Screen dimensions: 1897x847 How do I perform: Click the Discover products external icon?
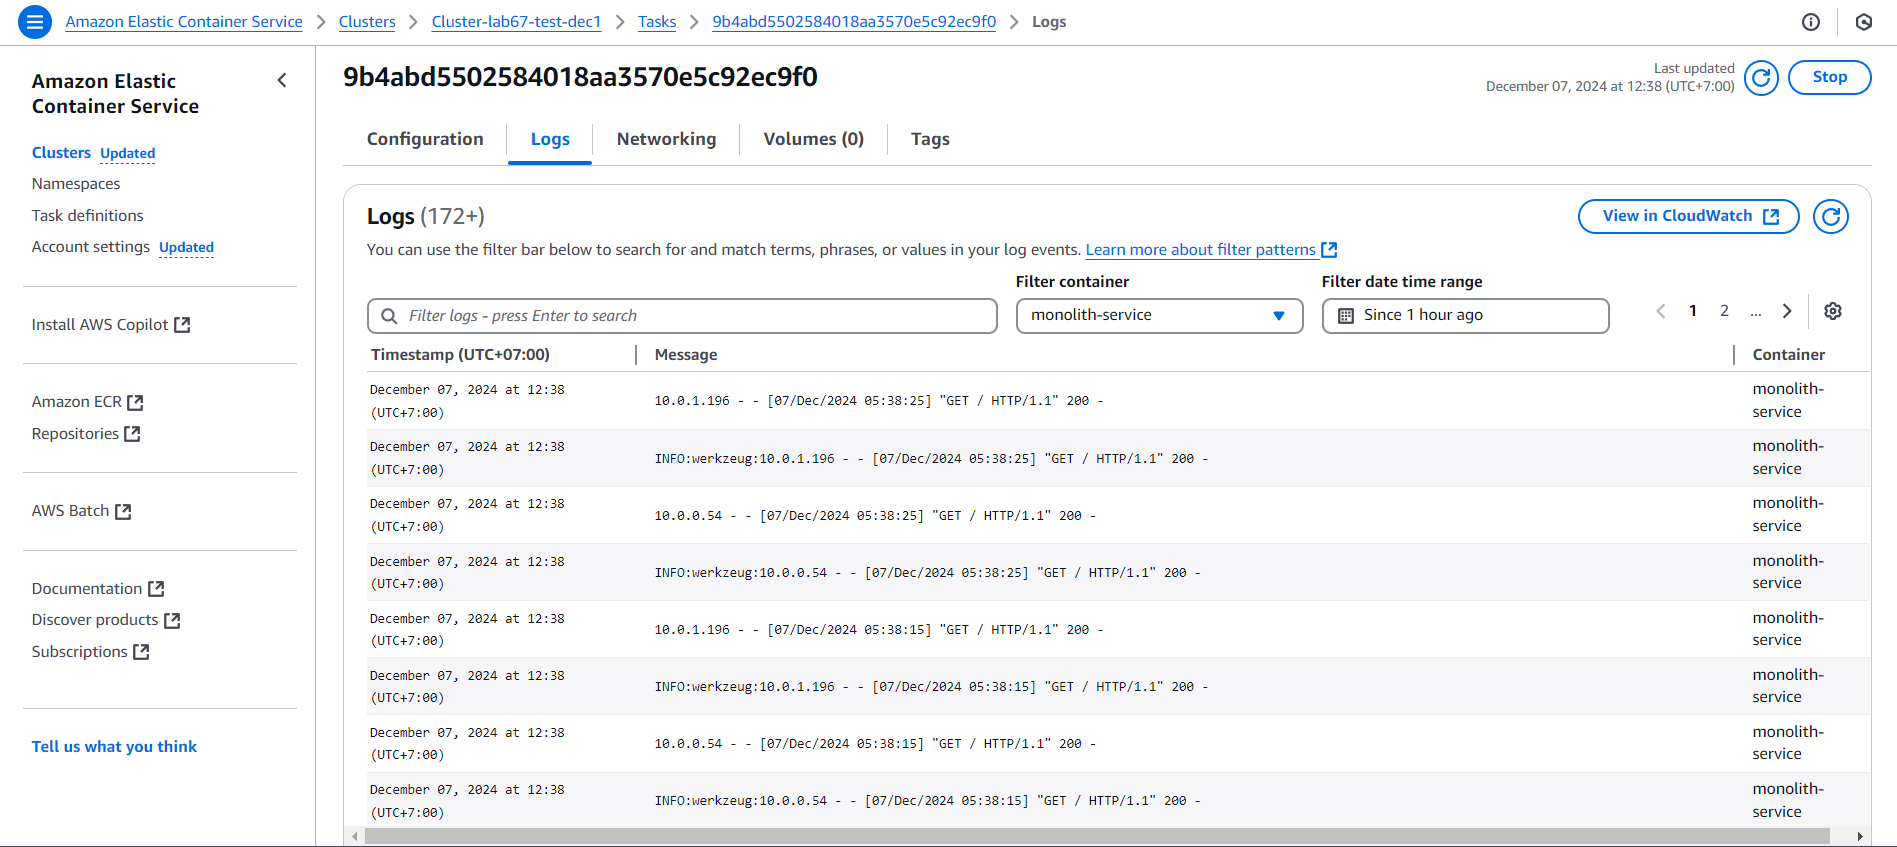pos(172,620)
